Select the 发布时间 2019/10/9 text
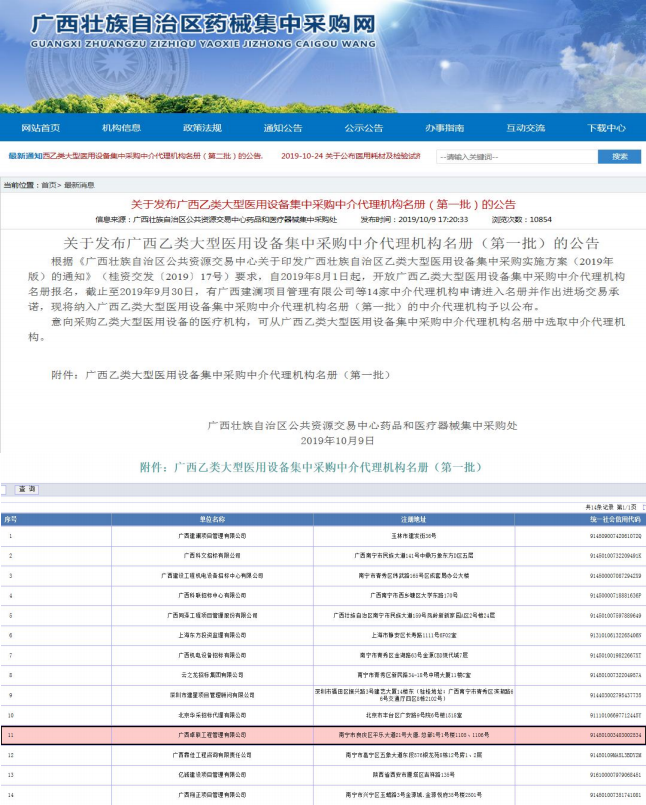This screenshot has width=646, height=805. [414, 219]
